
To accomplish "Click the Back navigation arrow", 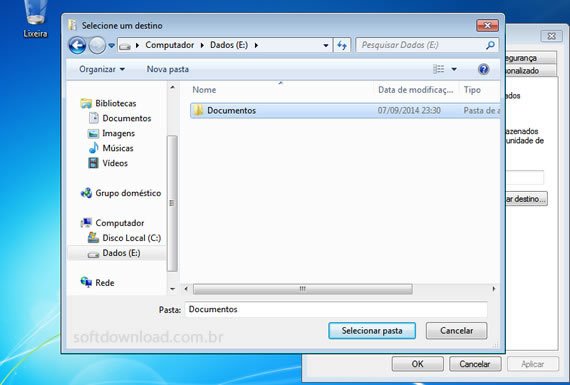I will (77, 45).
